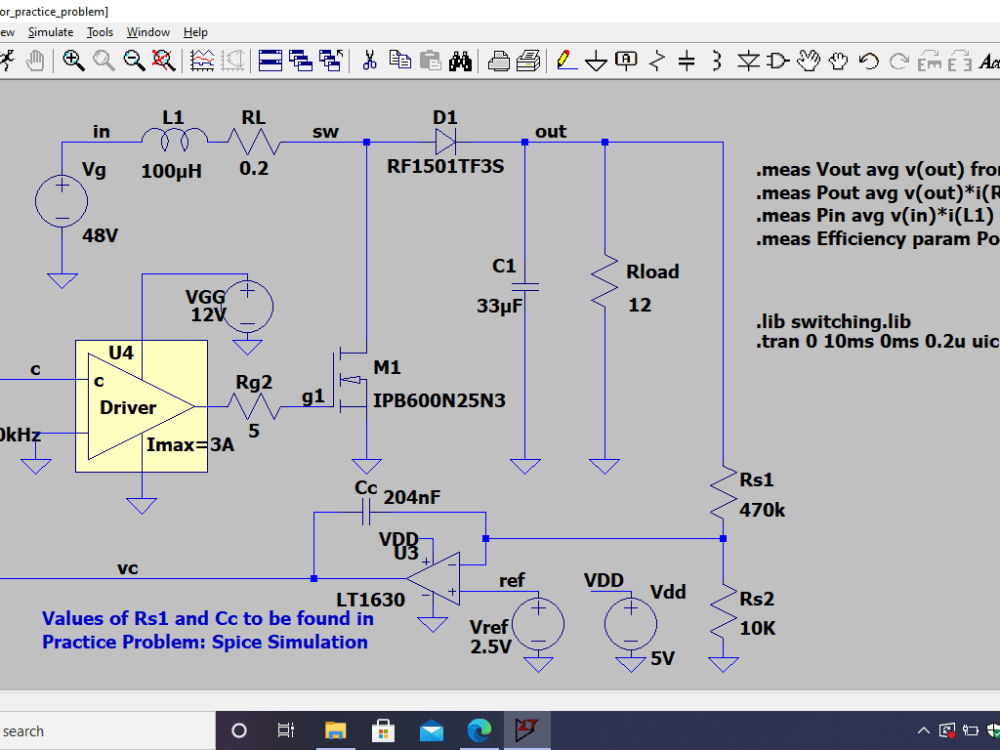Zoom in with the magnifier icon
The height and width of the screenshot is (750, 1000).
pyautogui.click(x=72, y=60)
